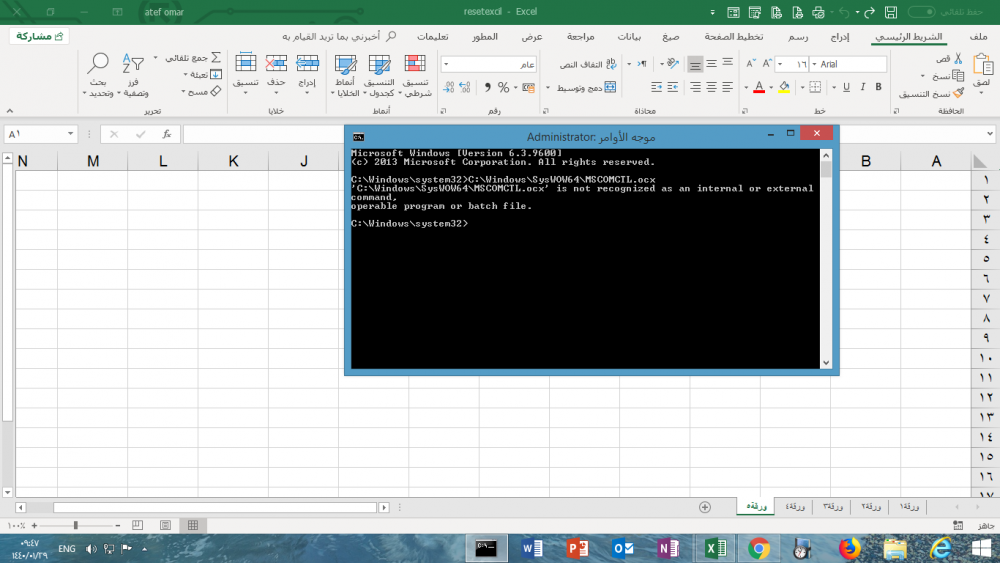This screenshot has height=563, width=1000.
Task: Open the font color dropdown arrow
Action: click(x=746, y=87)
